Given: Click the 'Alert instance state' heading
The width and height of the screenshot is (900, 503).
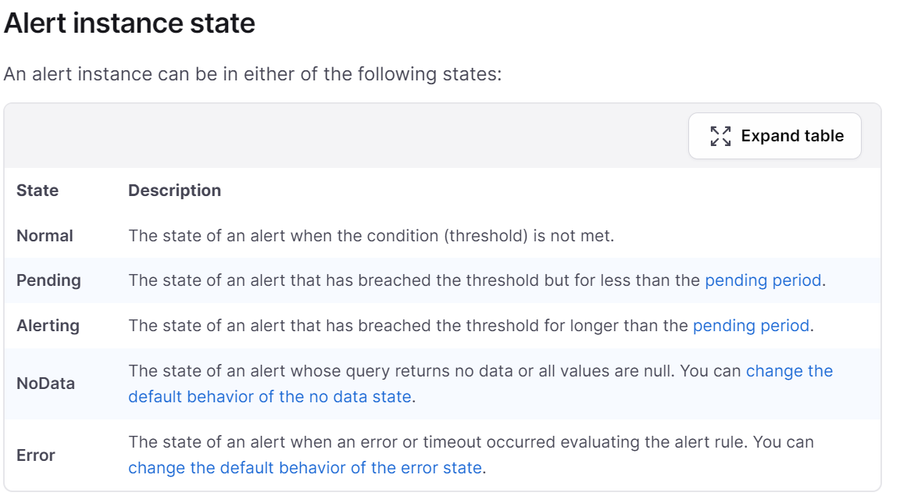Looking at the screenshot, I should coord(129,24).
